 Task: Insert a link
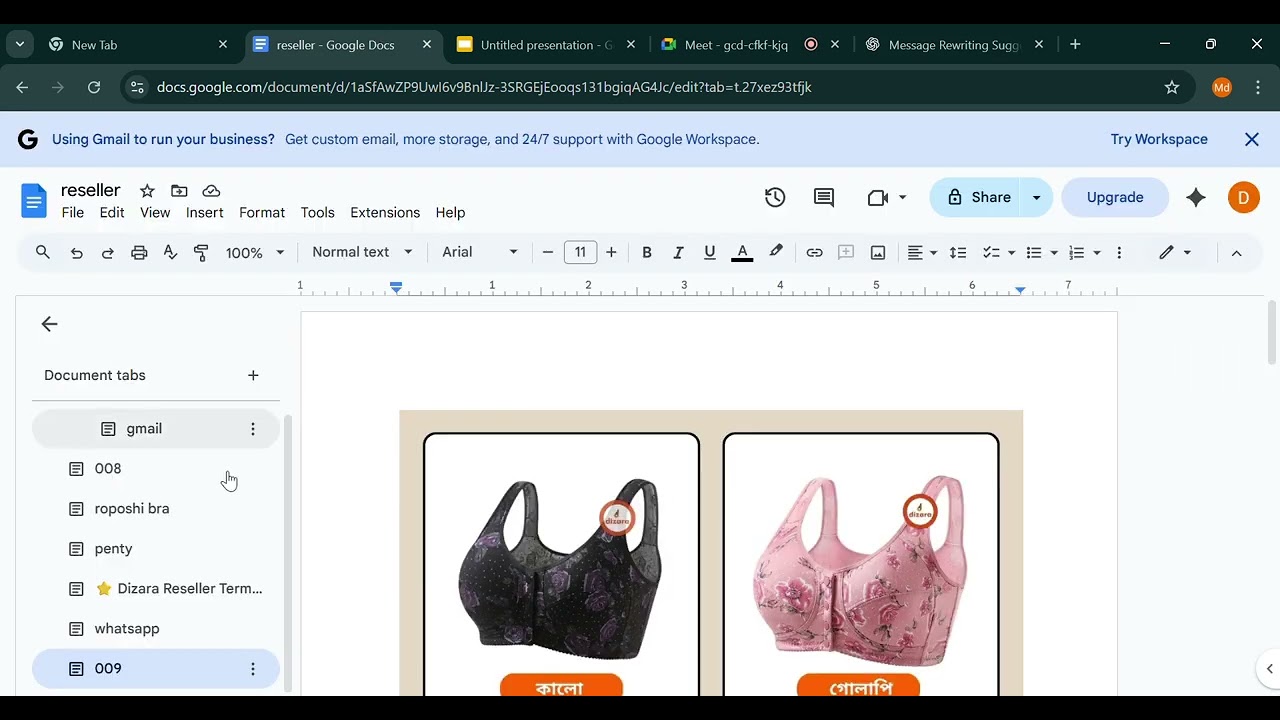pyautogui.click(x=814, y=253)
